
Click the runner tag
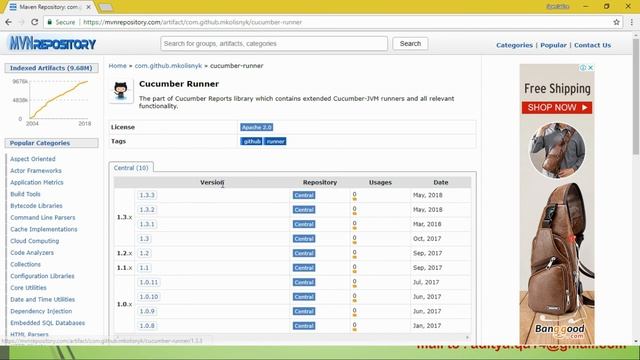(x=275, y=141)
